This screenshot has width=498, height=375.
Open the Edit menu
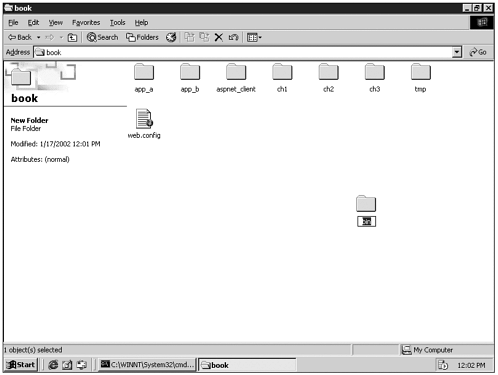pos(33,23)
